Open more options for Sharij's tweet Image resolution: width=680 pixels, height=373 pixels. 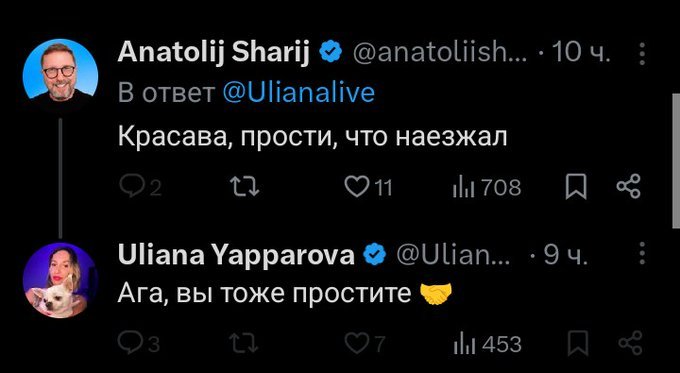(642, 54)
